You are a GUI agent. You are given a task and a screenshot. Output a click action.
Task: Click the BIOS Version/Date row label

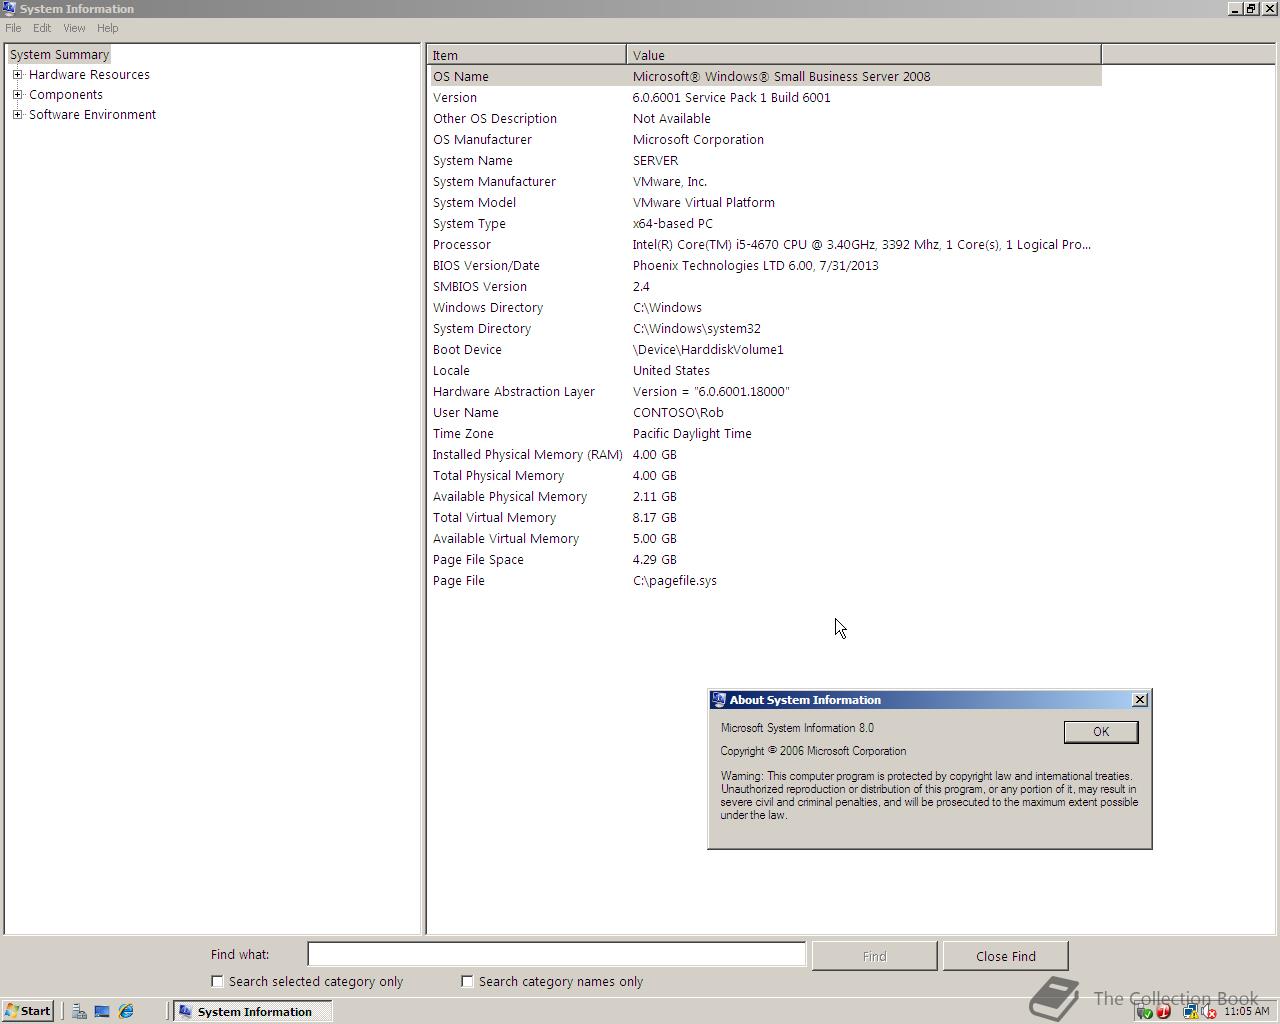click(x=485, y=265)
